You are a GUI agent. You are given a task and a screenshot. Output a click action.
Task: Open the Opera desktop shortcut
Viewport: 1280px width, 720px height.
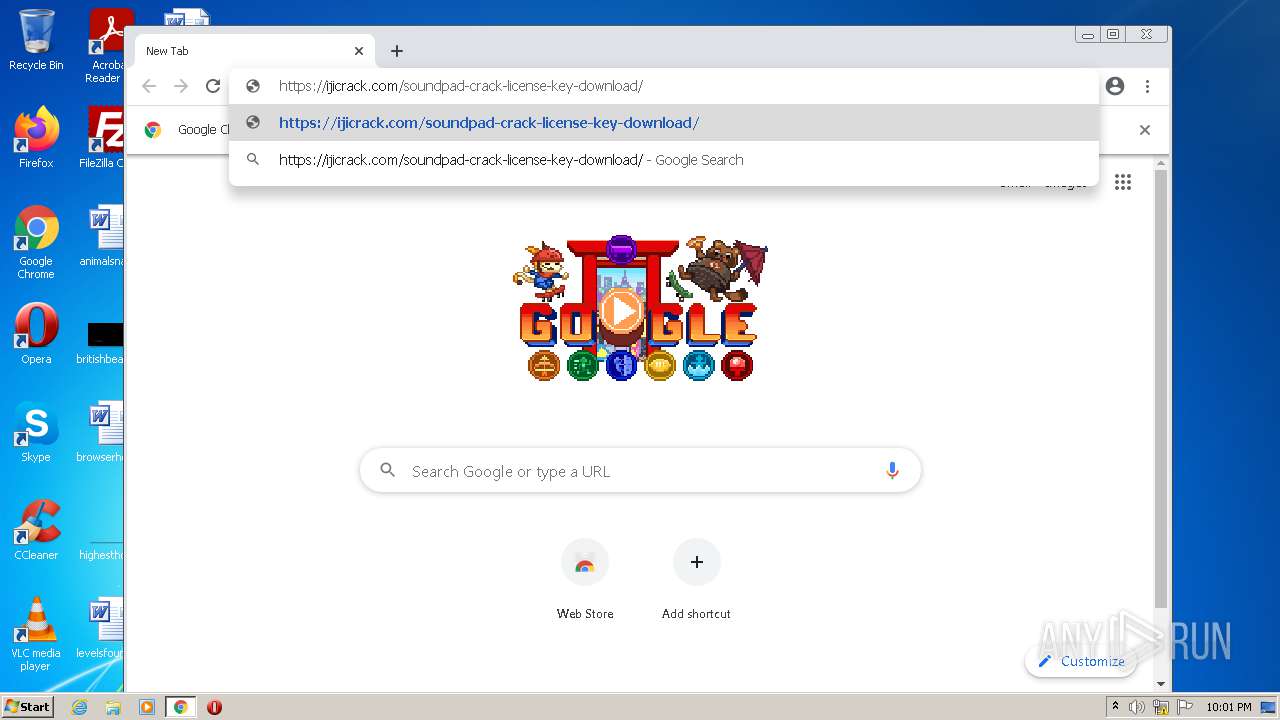coord(36,334)
